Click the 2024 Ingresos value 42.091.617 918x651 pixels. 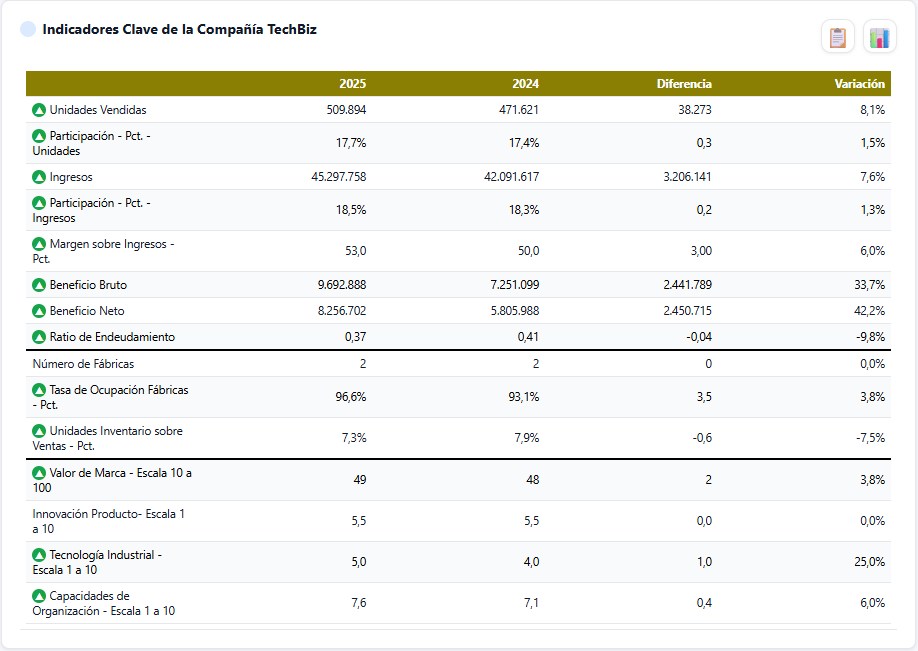512,177
